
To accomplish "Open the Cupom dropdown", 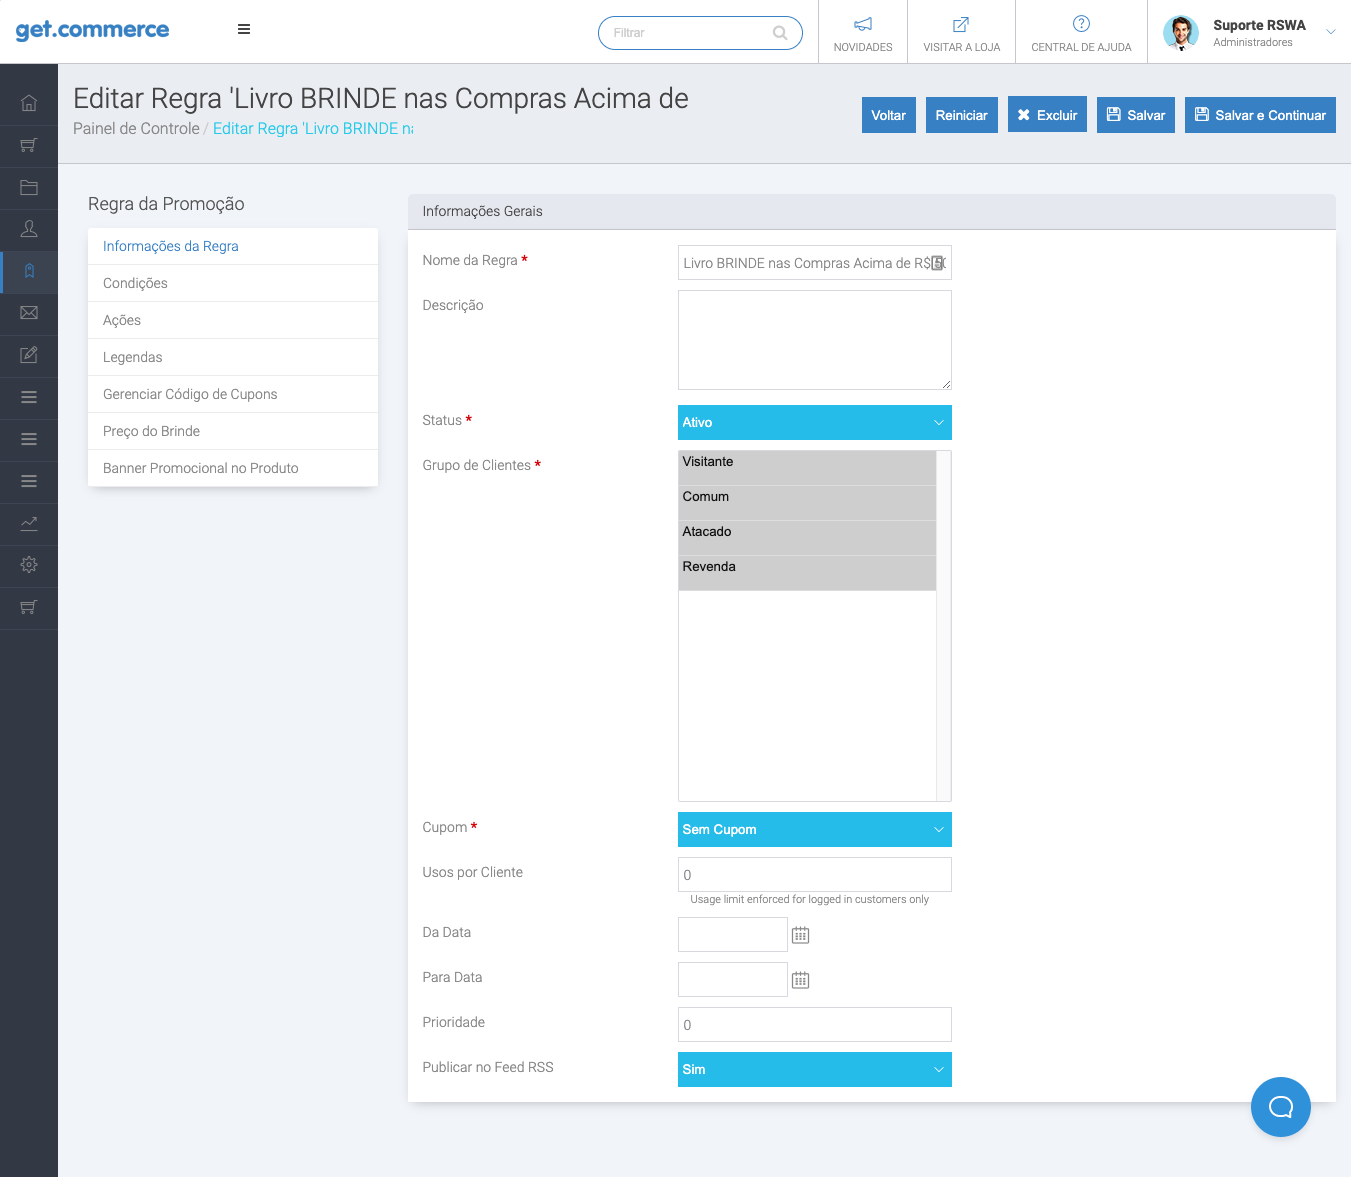I will pos(814,830).
